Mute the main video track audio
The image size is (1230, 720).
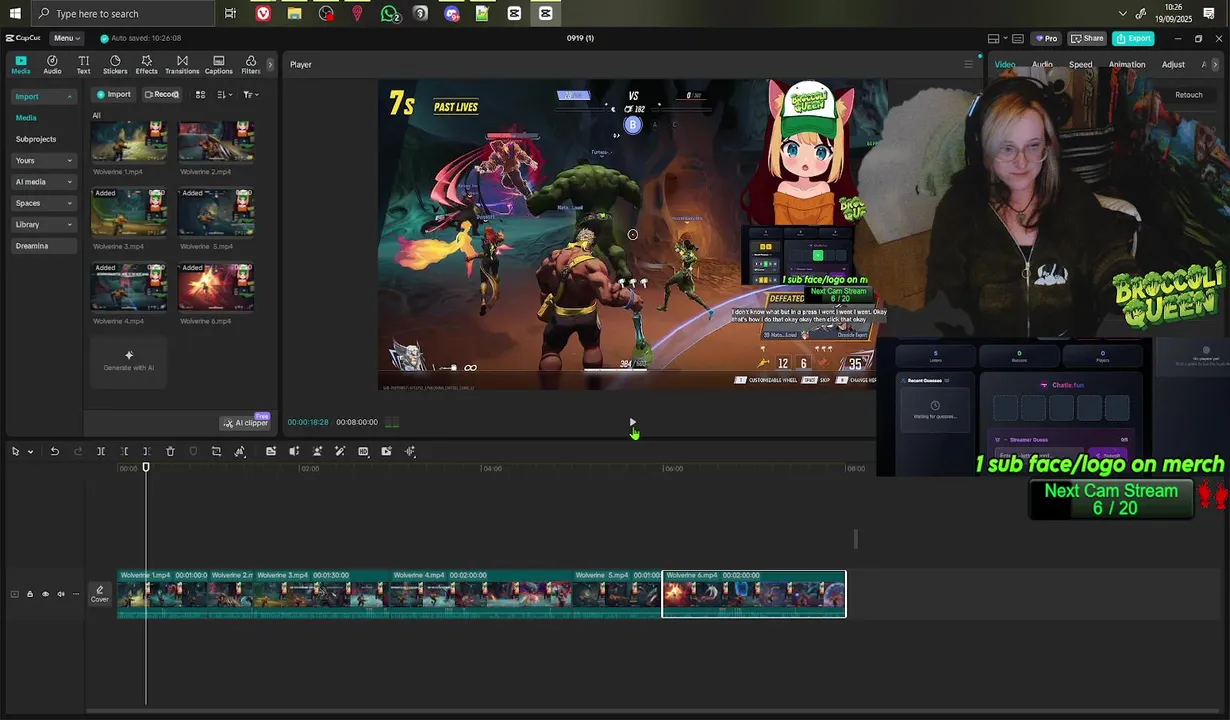60,594
